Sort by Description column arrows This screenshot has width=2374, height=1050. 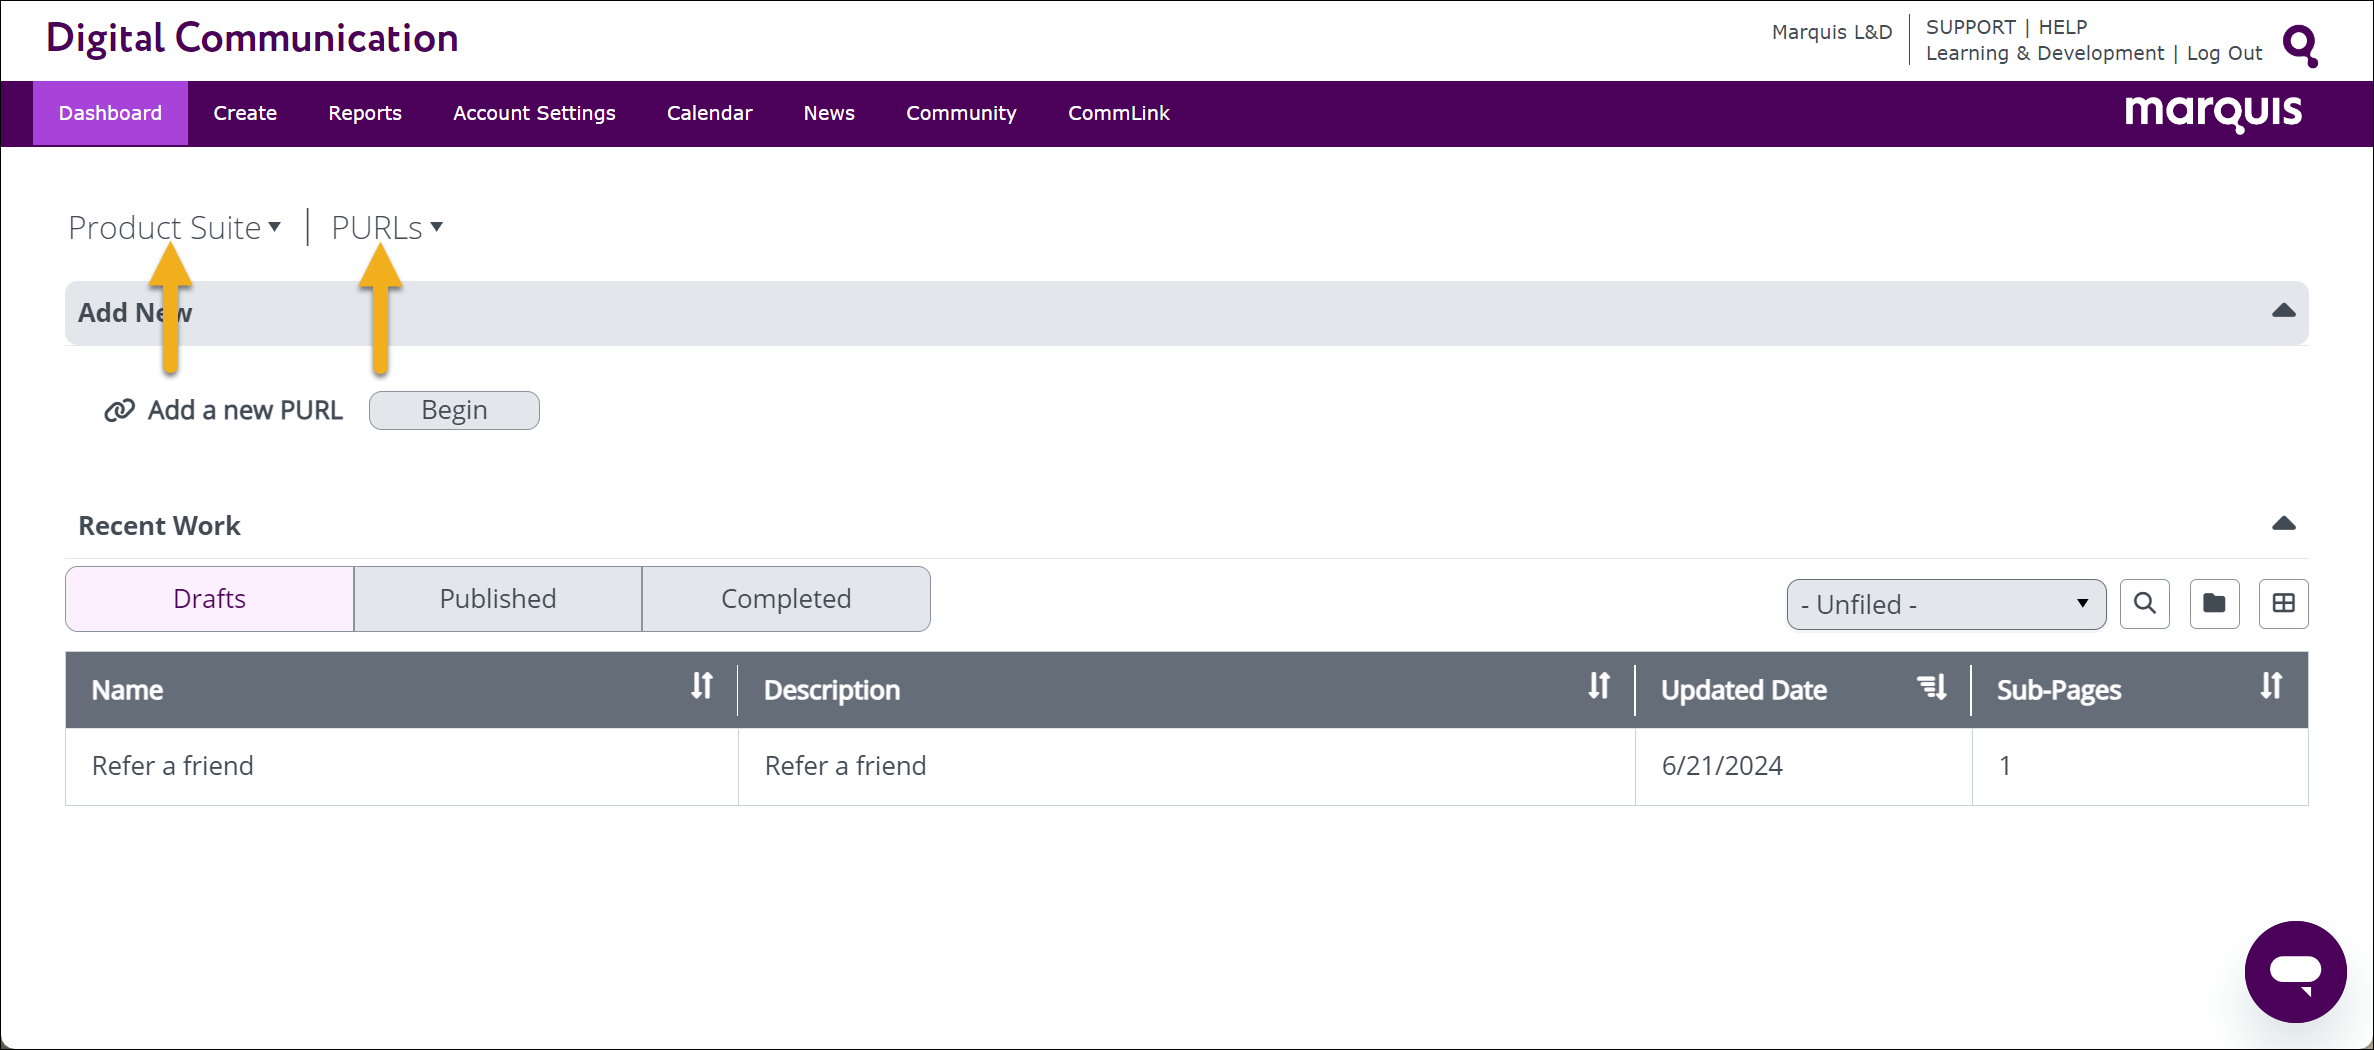[1599, 686]
